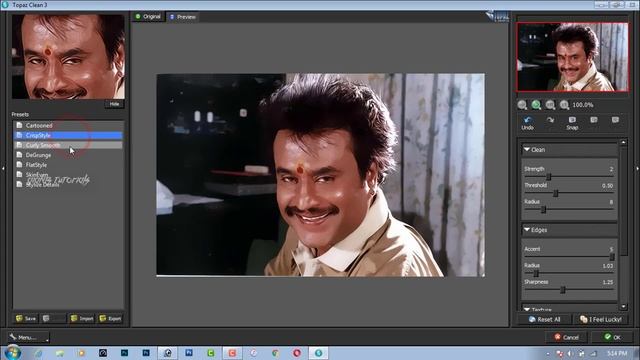Adjust the Clean Threshold slider

pyautogui.click(x=555, y=193)
